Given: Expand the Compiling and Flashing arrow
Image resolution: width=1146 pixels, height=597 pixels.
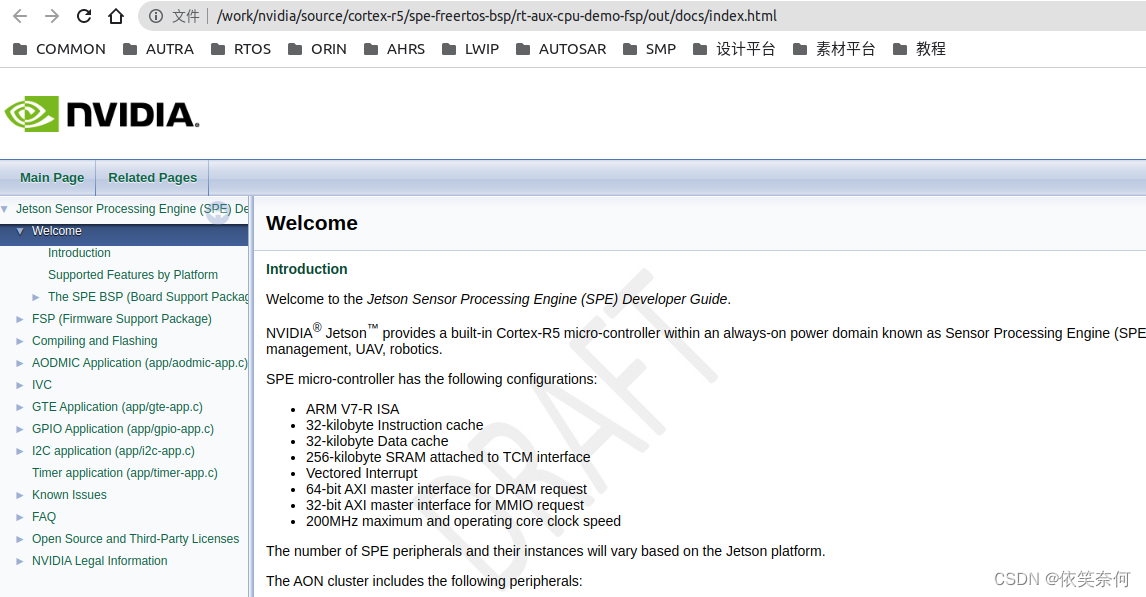Looking at the screenshot, I should [20, 341].
